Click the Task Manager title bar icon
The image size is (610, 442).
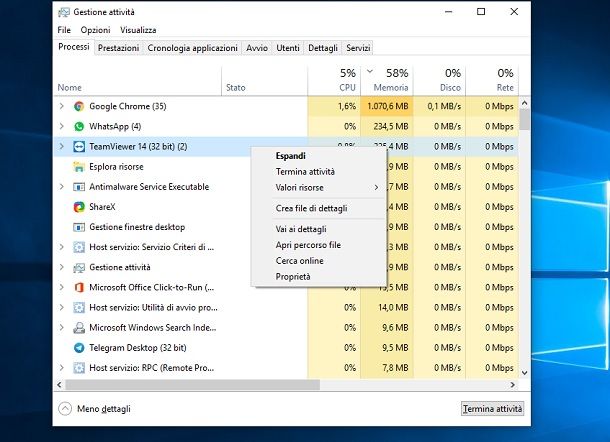pyautogui.click(x=64, y=12)
